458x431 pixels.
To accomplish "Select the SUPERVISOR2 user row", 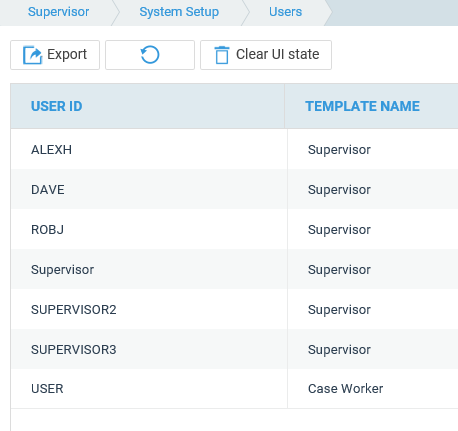I will tap(234, 309).
